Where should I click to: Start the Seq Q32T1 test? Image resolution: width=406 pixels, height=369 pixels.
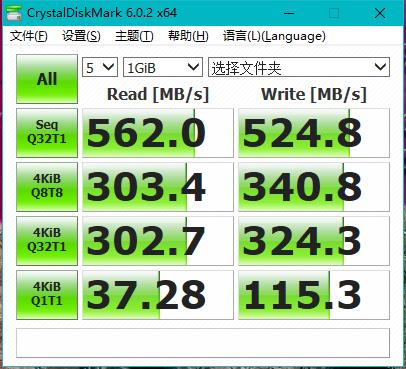[x=47, y=133]
